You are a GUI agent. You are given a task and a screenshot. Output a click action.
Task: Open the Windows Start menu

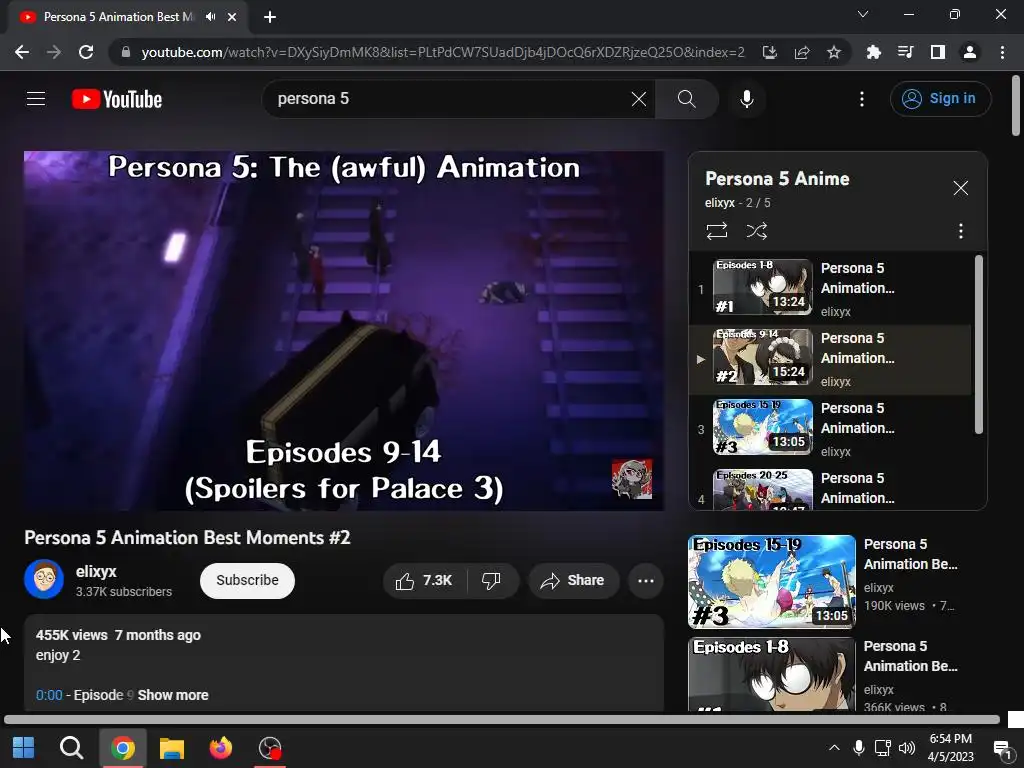point(24,748)
